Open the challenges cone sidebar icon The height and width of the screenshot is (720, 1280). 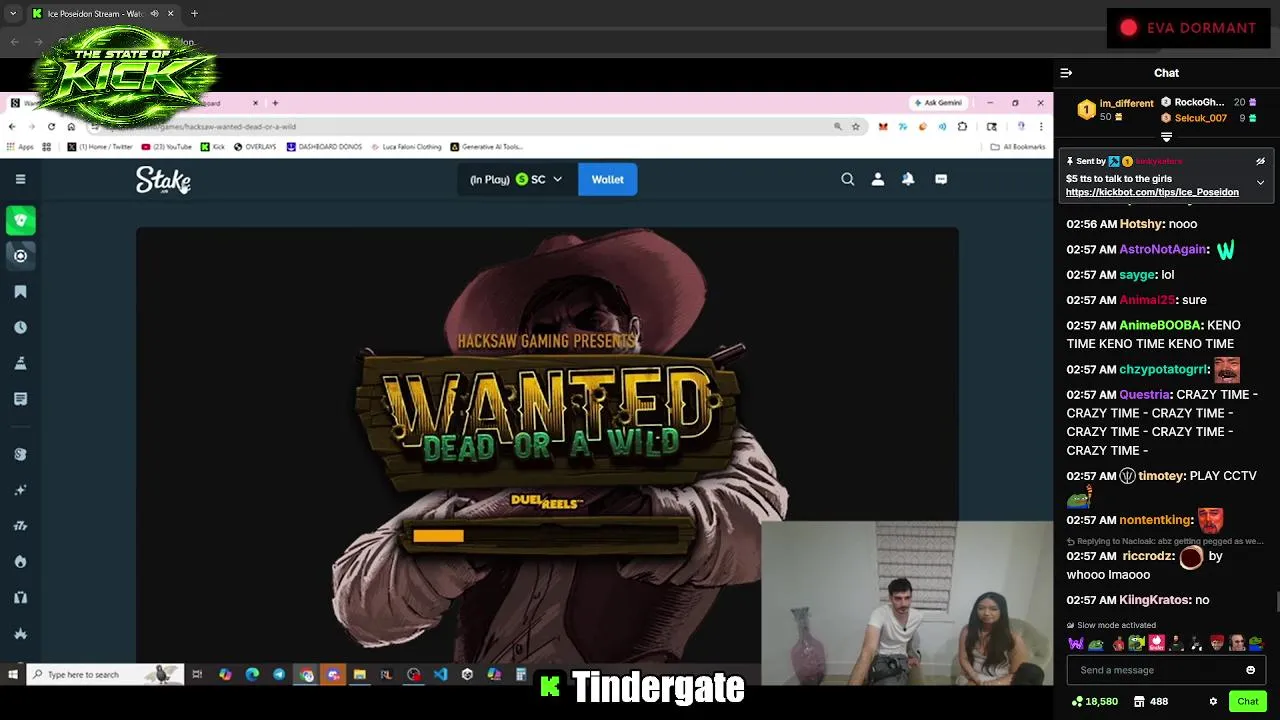pos(20,363)
